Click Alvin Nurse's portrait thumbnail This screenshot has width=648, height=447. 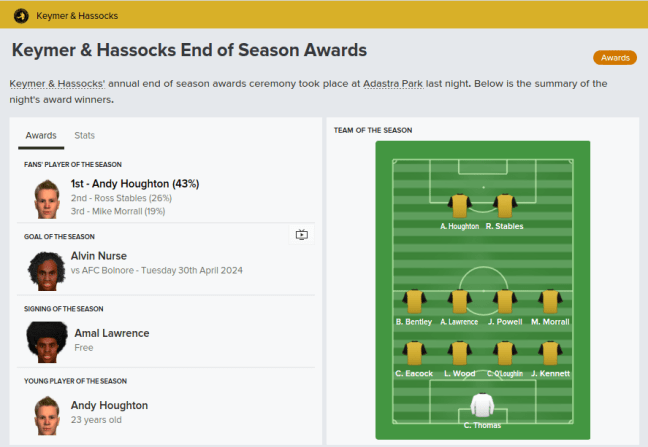tap(41, 269)
